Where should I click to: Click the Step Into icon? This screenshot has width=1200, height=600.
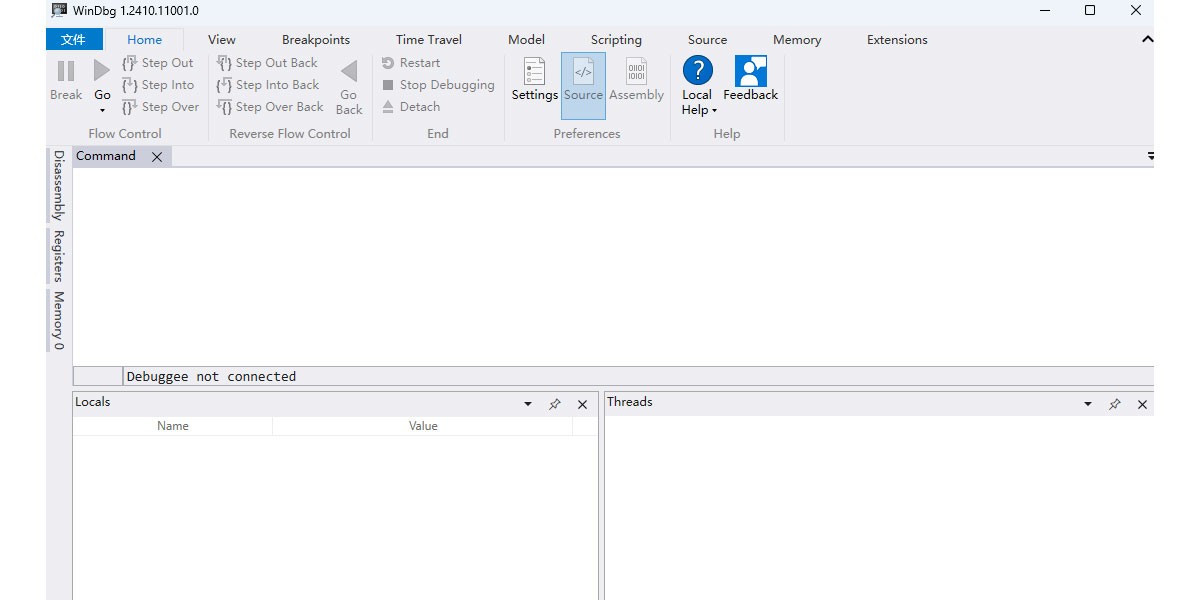[x=129, y=85]
